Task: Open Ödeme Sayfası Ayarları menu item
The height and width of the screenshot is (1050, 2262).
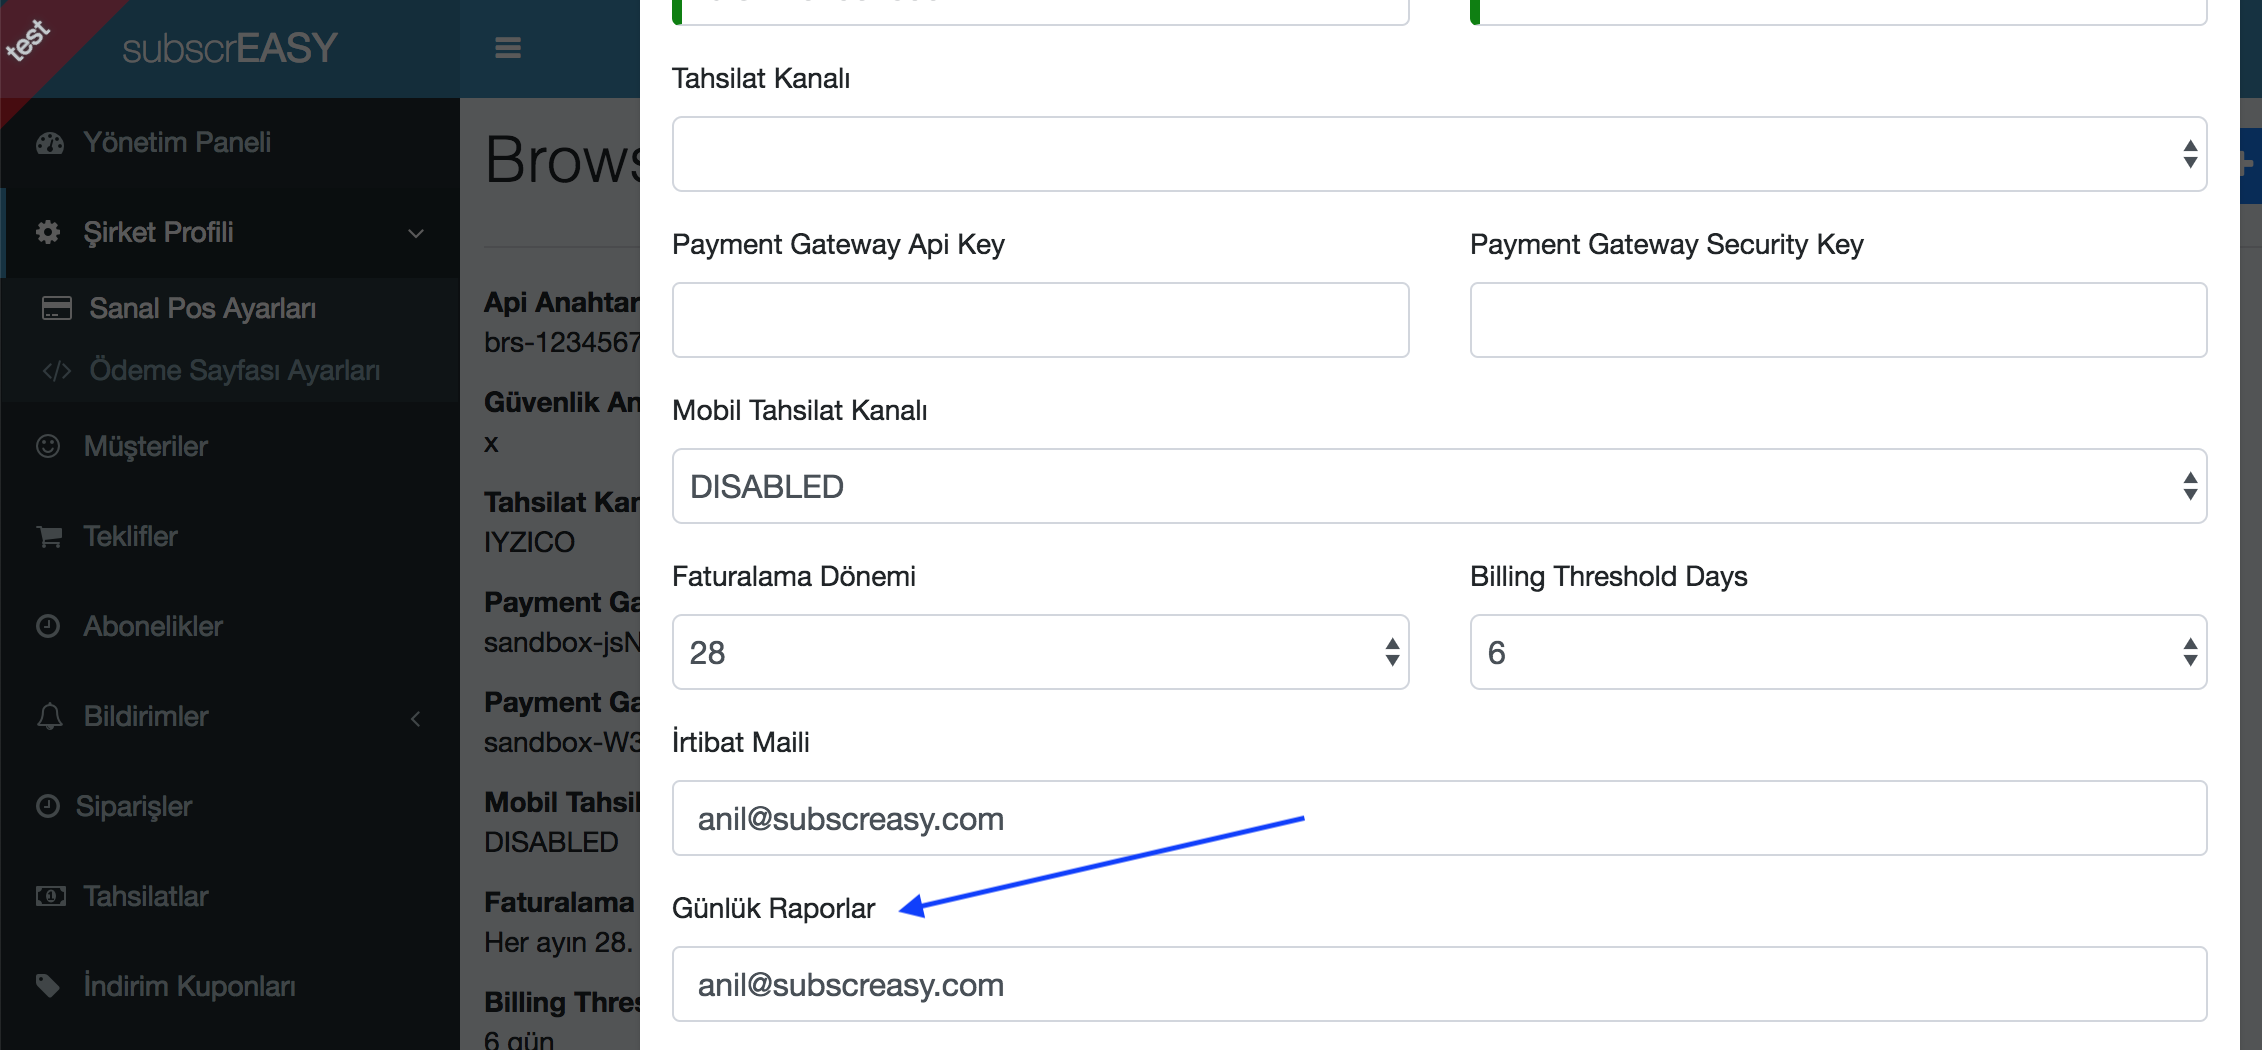Action: pyautogui.click(x=234, y=370)
